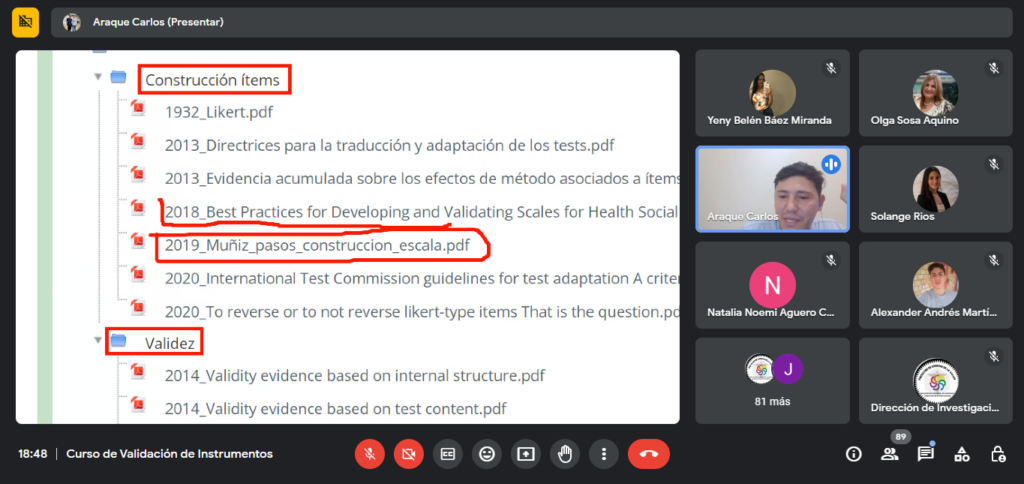Image resolution: width=1024 pixels, height=484 pixels.
Task: Click muted mic icon on Dirección de Investigaci tile
Action: [994, 356]
